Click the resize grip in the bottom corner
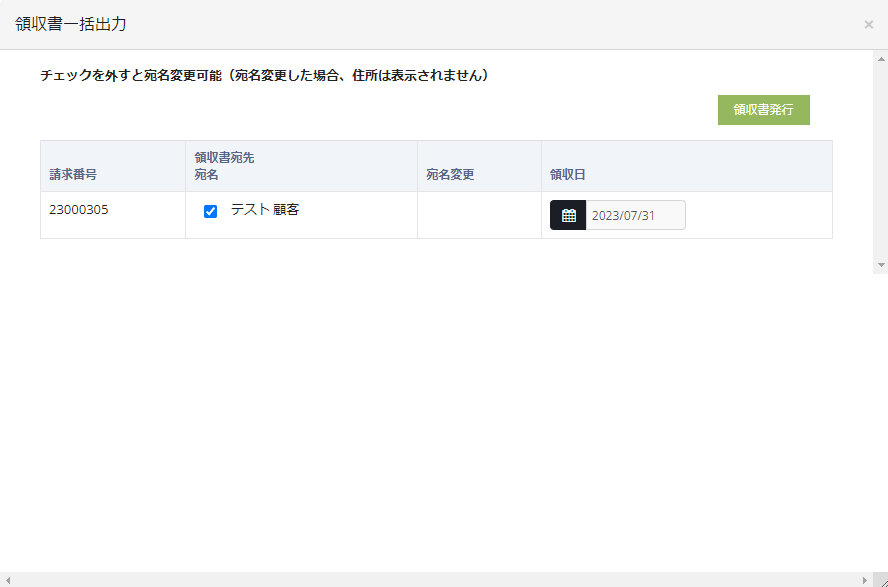888x587 pixels. pos(880,580)
